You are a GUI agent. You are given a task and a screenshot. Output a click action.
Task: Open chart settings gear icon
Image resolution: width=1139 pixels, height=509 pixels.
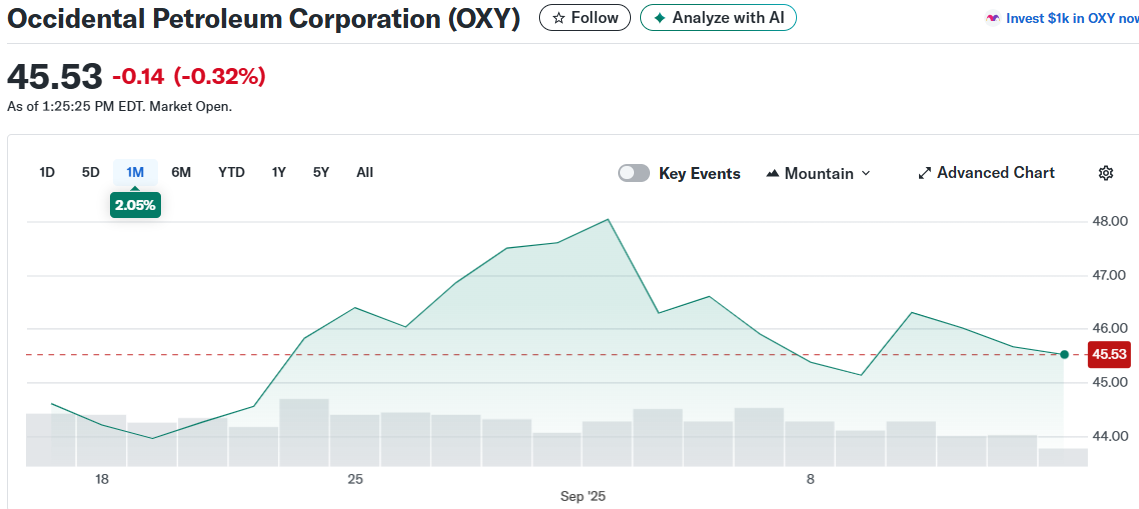click(1106, 173)
